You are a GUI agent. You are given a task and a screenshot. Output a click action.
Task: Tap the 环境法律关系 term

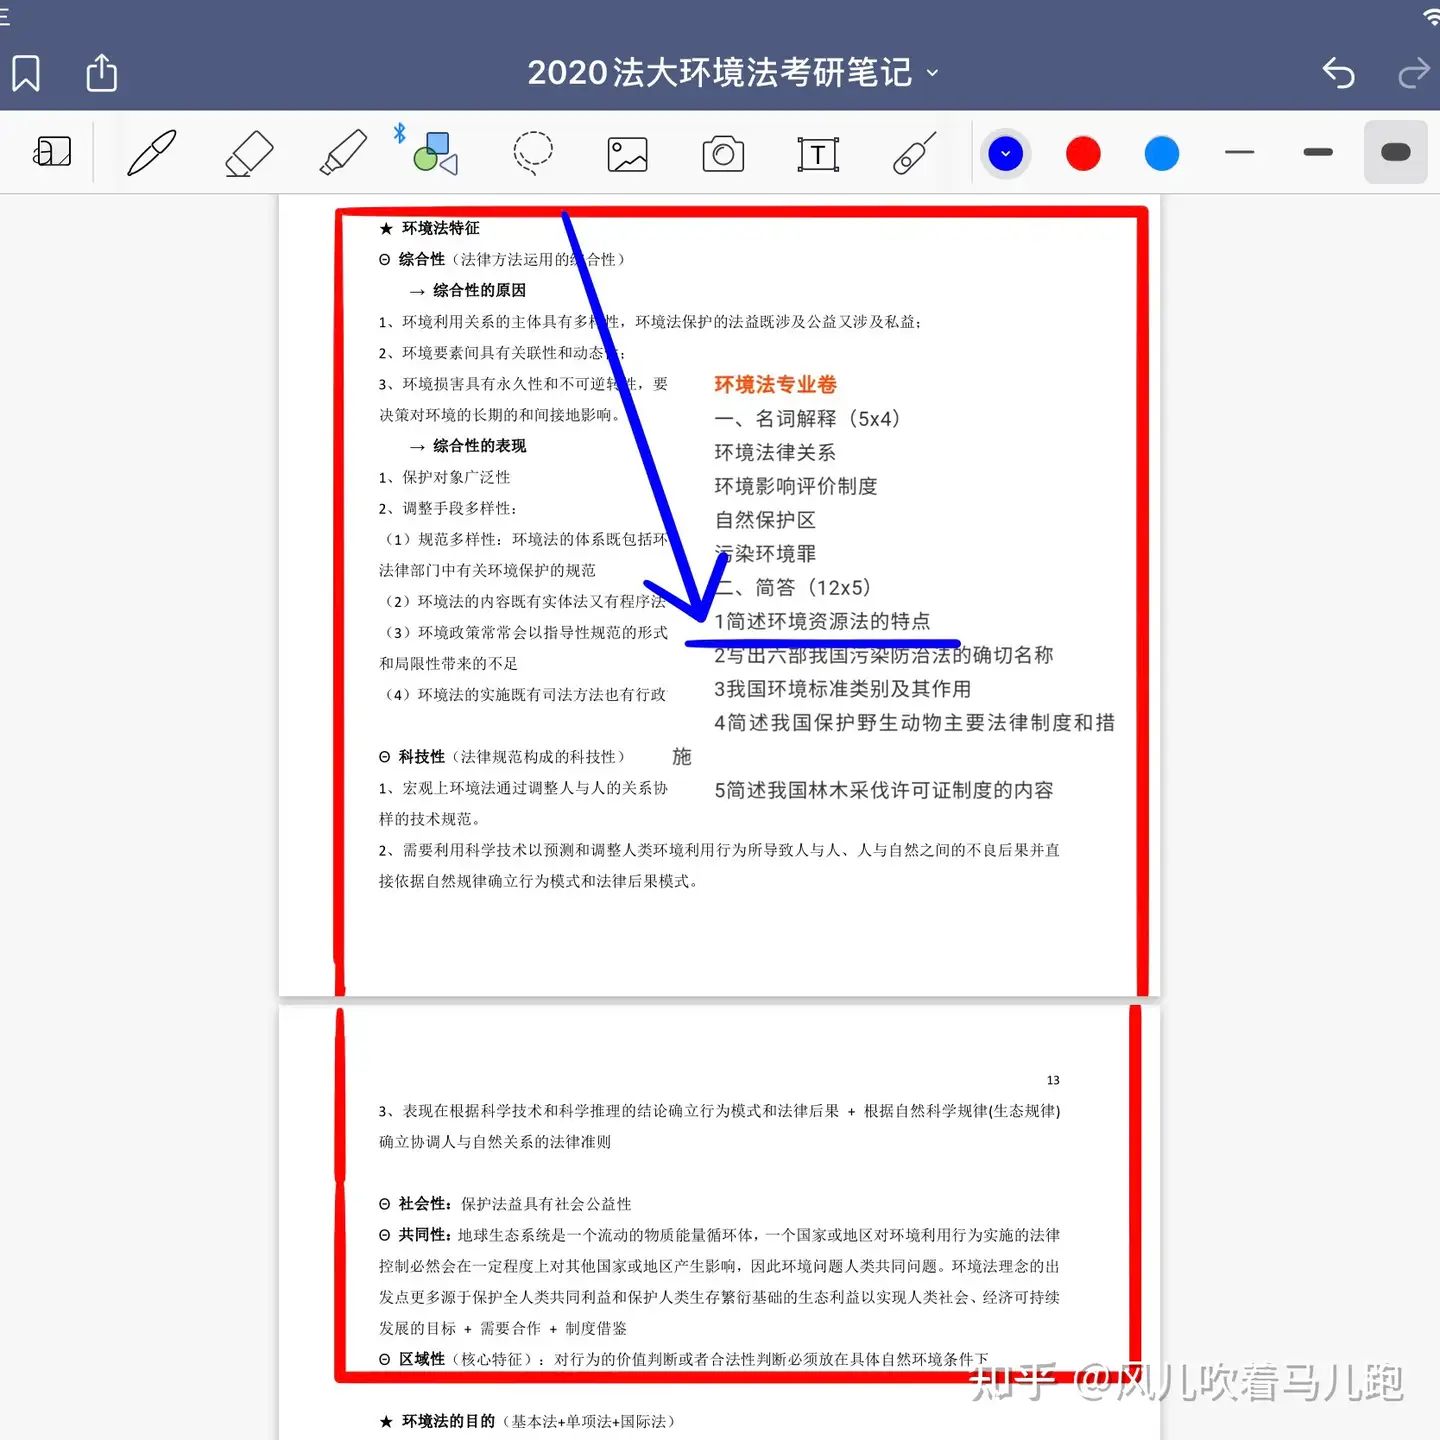(774, 452)
